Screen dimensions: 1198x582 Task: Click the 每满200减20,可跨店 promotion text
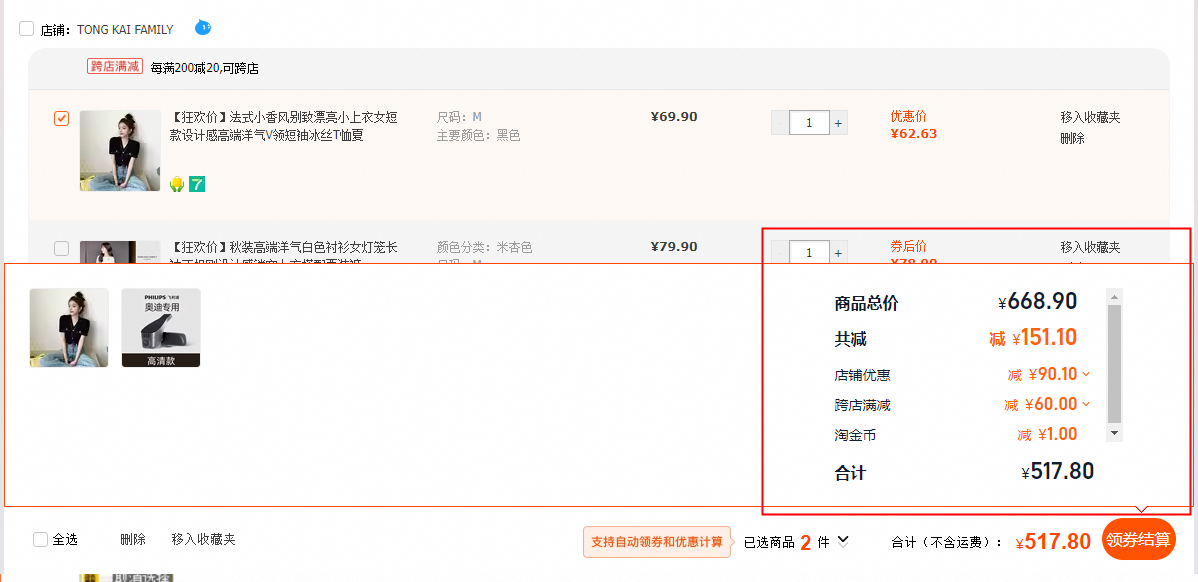coord(205,68)
